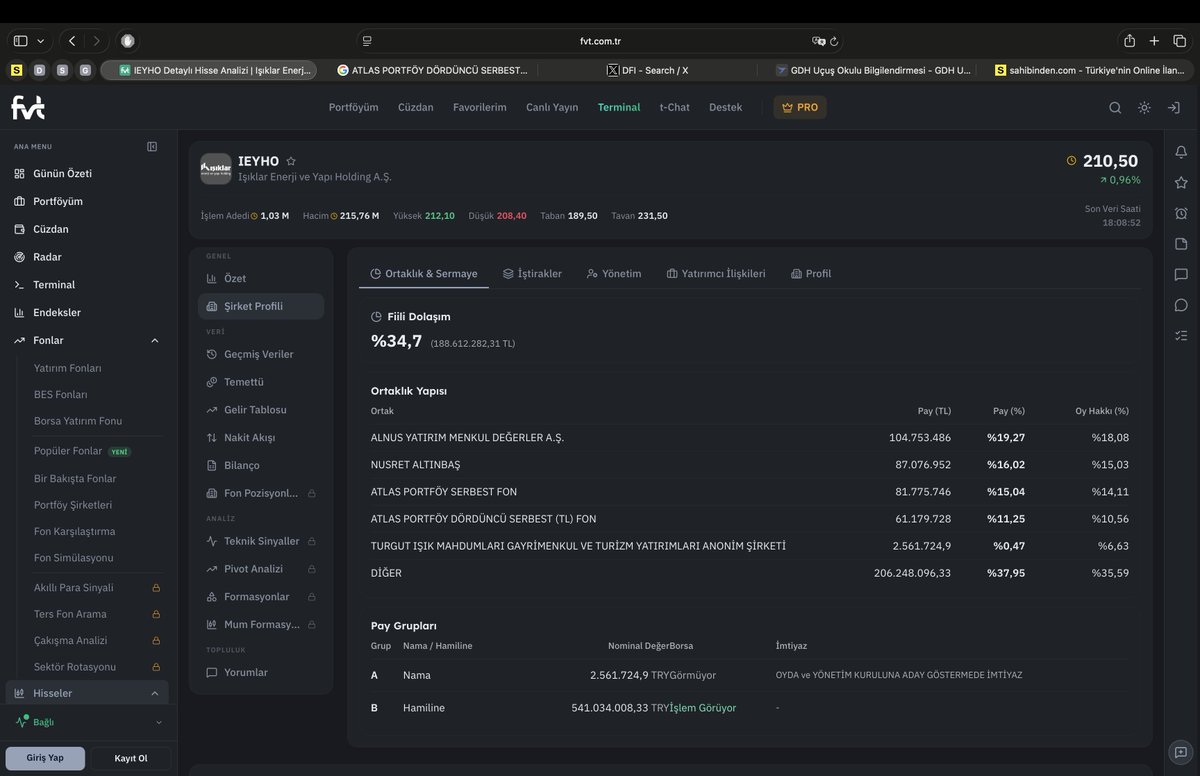Open locked Akıllı Para Sinyali
The image size is (1200, 776).
(74, 588)
